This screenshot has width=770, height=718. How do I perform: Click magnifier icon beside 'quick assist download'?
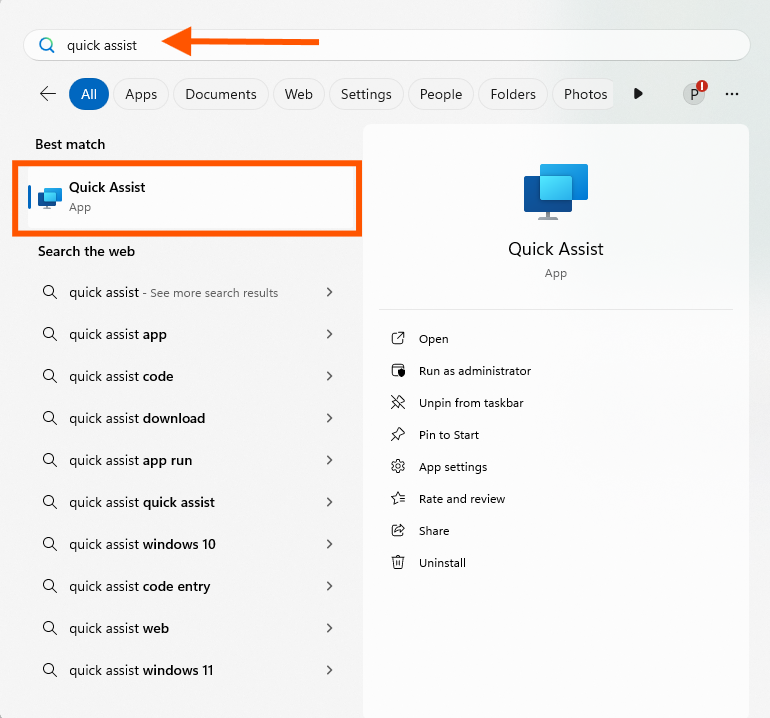click(x=50, y=418)
